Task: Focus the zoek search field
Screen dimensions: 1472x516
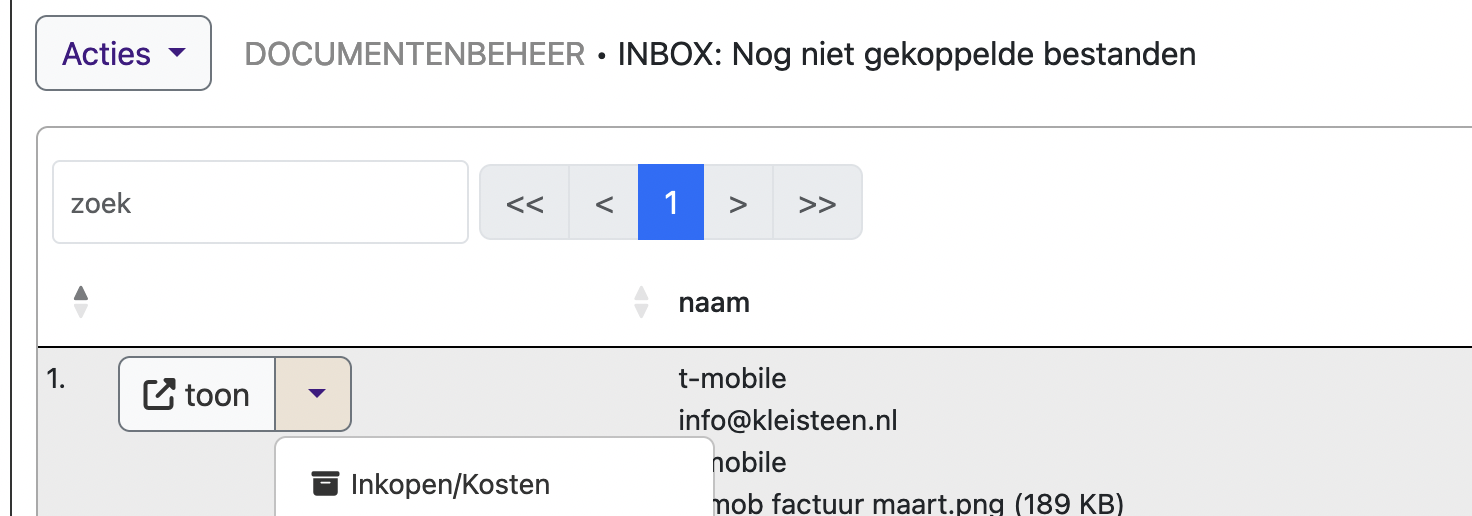Action: pos(260,203)
